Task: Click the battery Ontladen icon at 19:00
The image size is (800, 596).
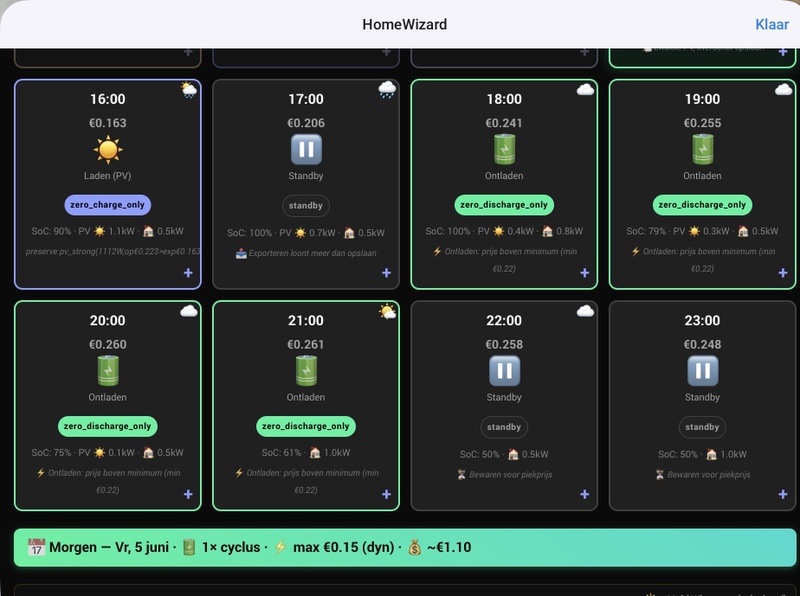Action: point(703,150)
